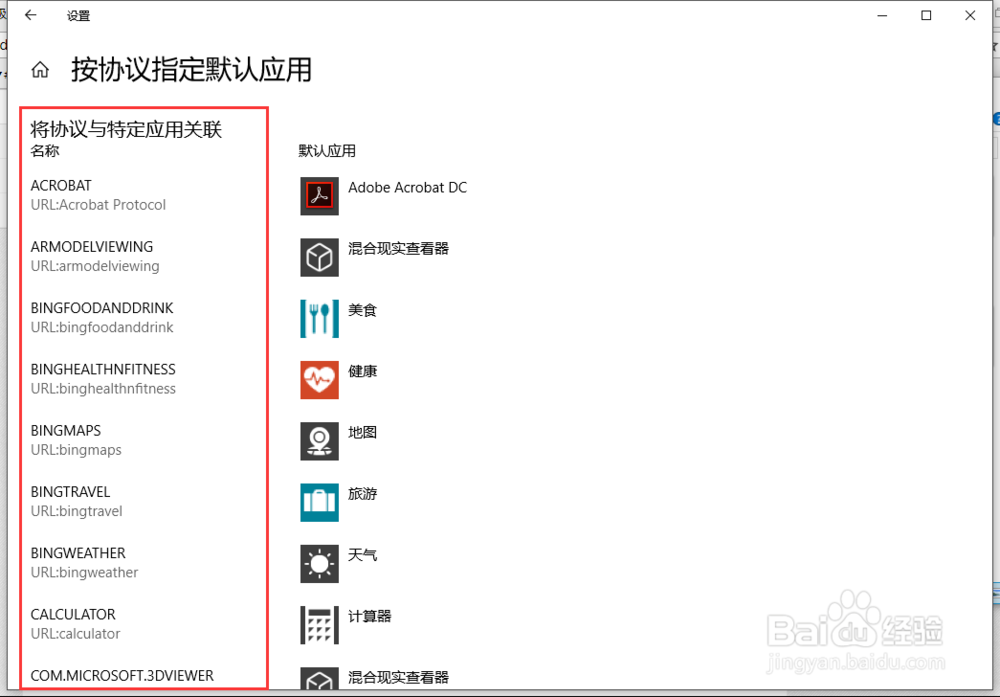This screenshot has width=1000, height=697.
Task: Select URL:binghealthnfitness description text
Action: coord(103,388)
